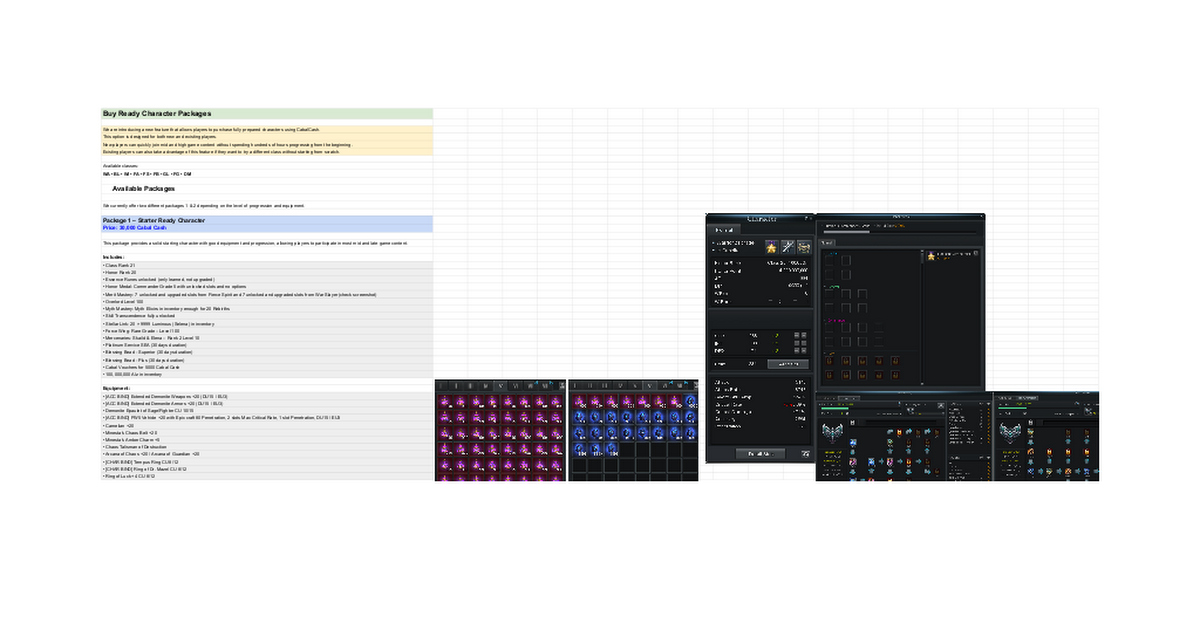This screenshot has height=630, width=1200.
Task: Click the wand icon in Character window
Action: click(788, 247)
